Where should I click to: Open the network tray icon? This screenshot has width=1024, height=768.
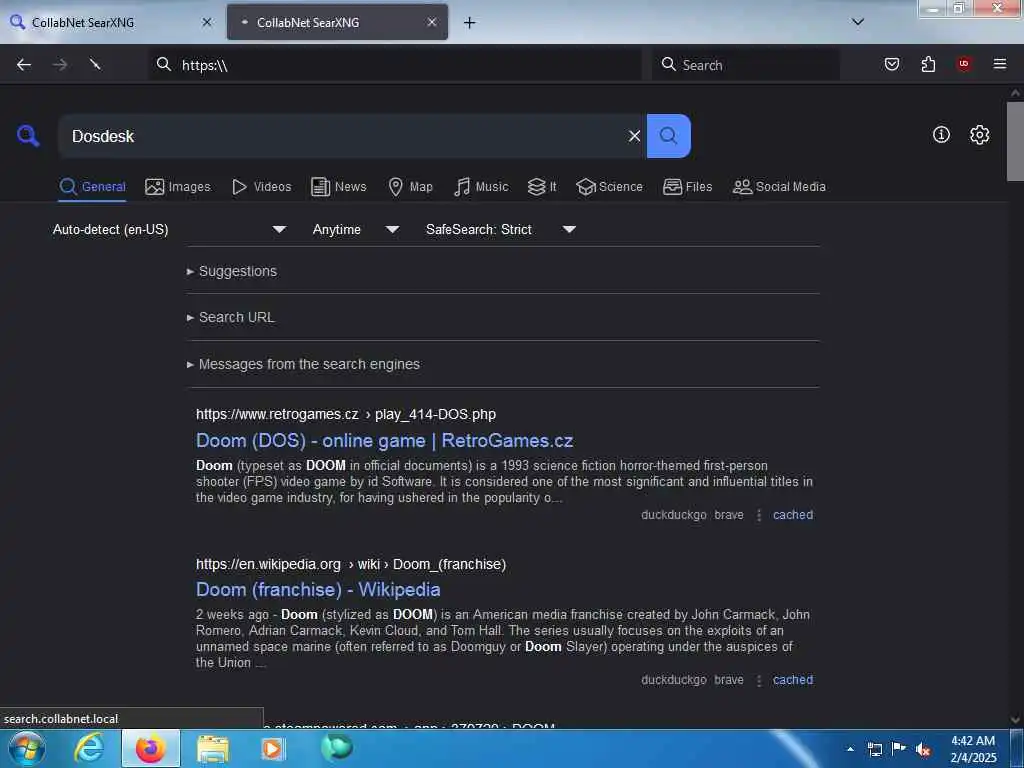pyautogui.click(x=875, y=749)
